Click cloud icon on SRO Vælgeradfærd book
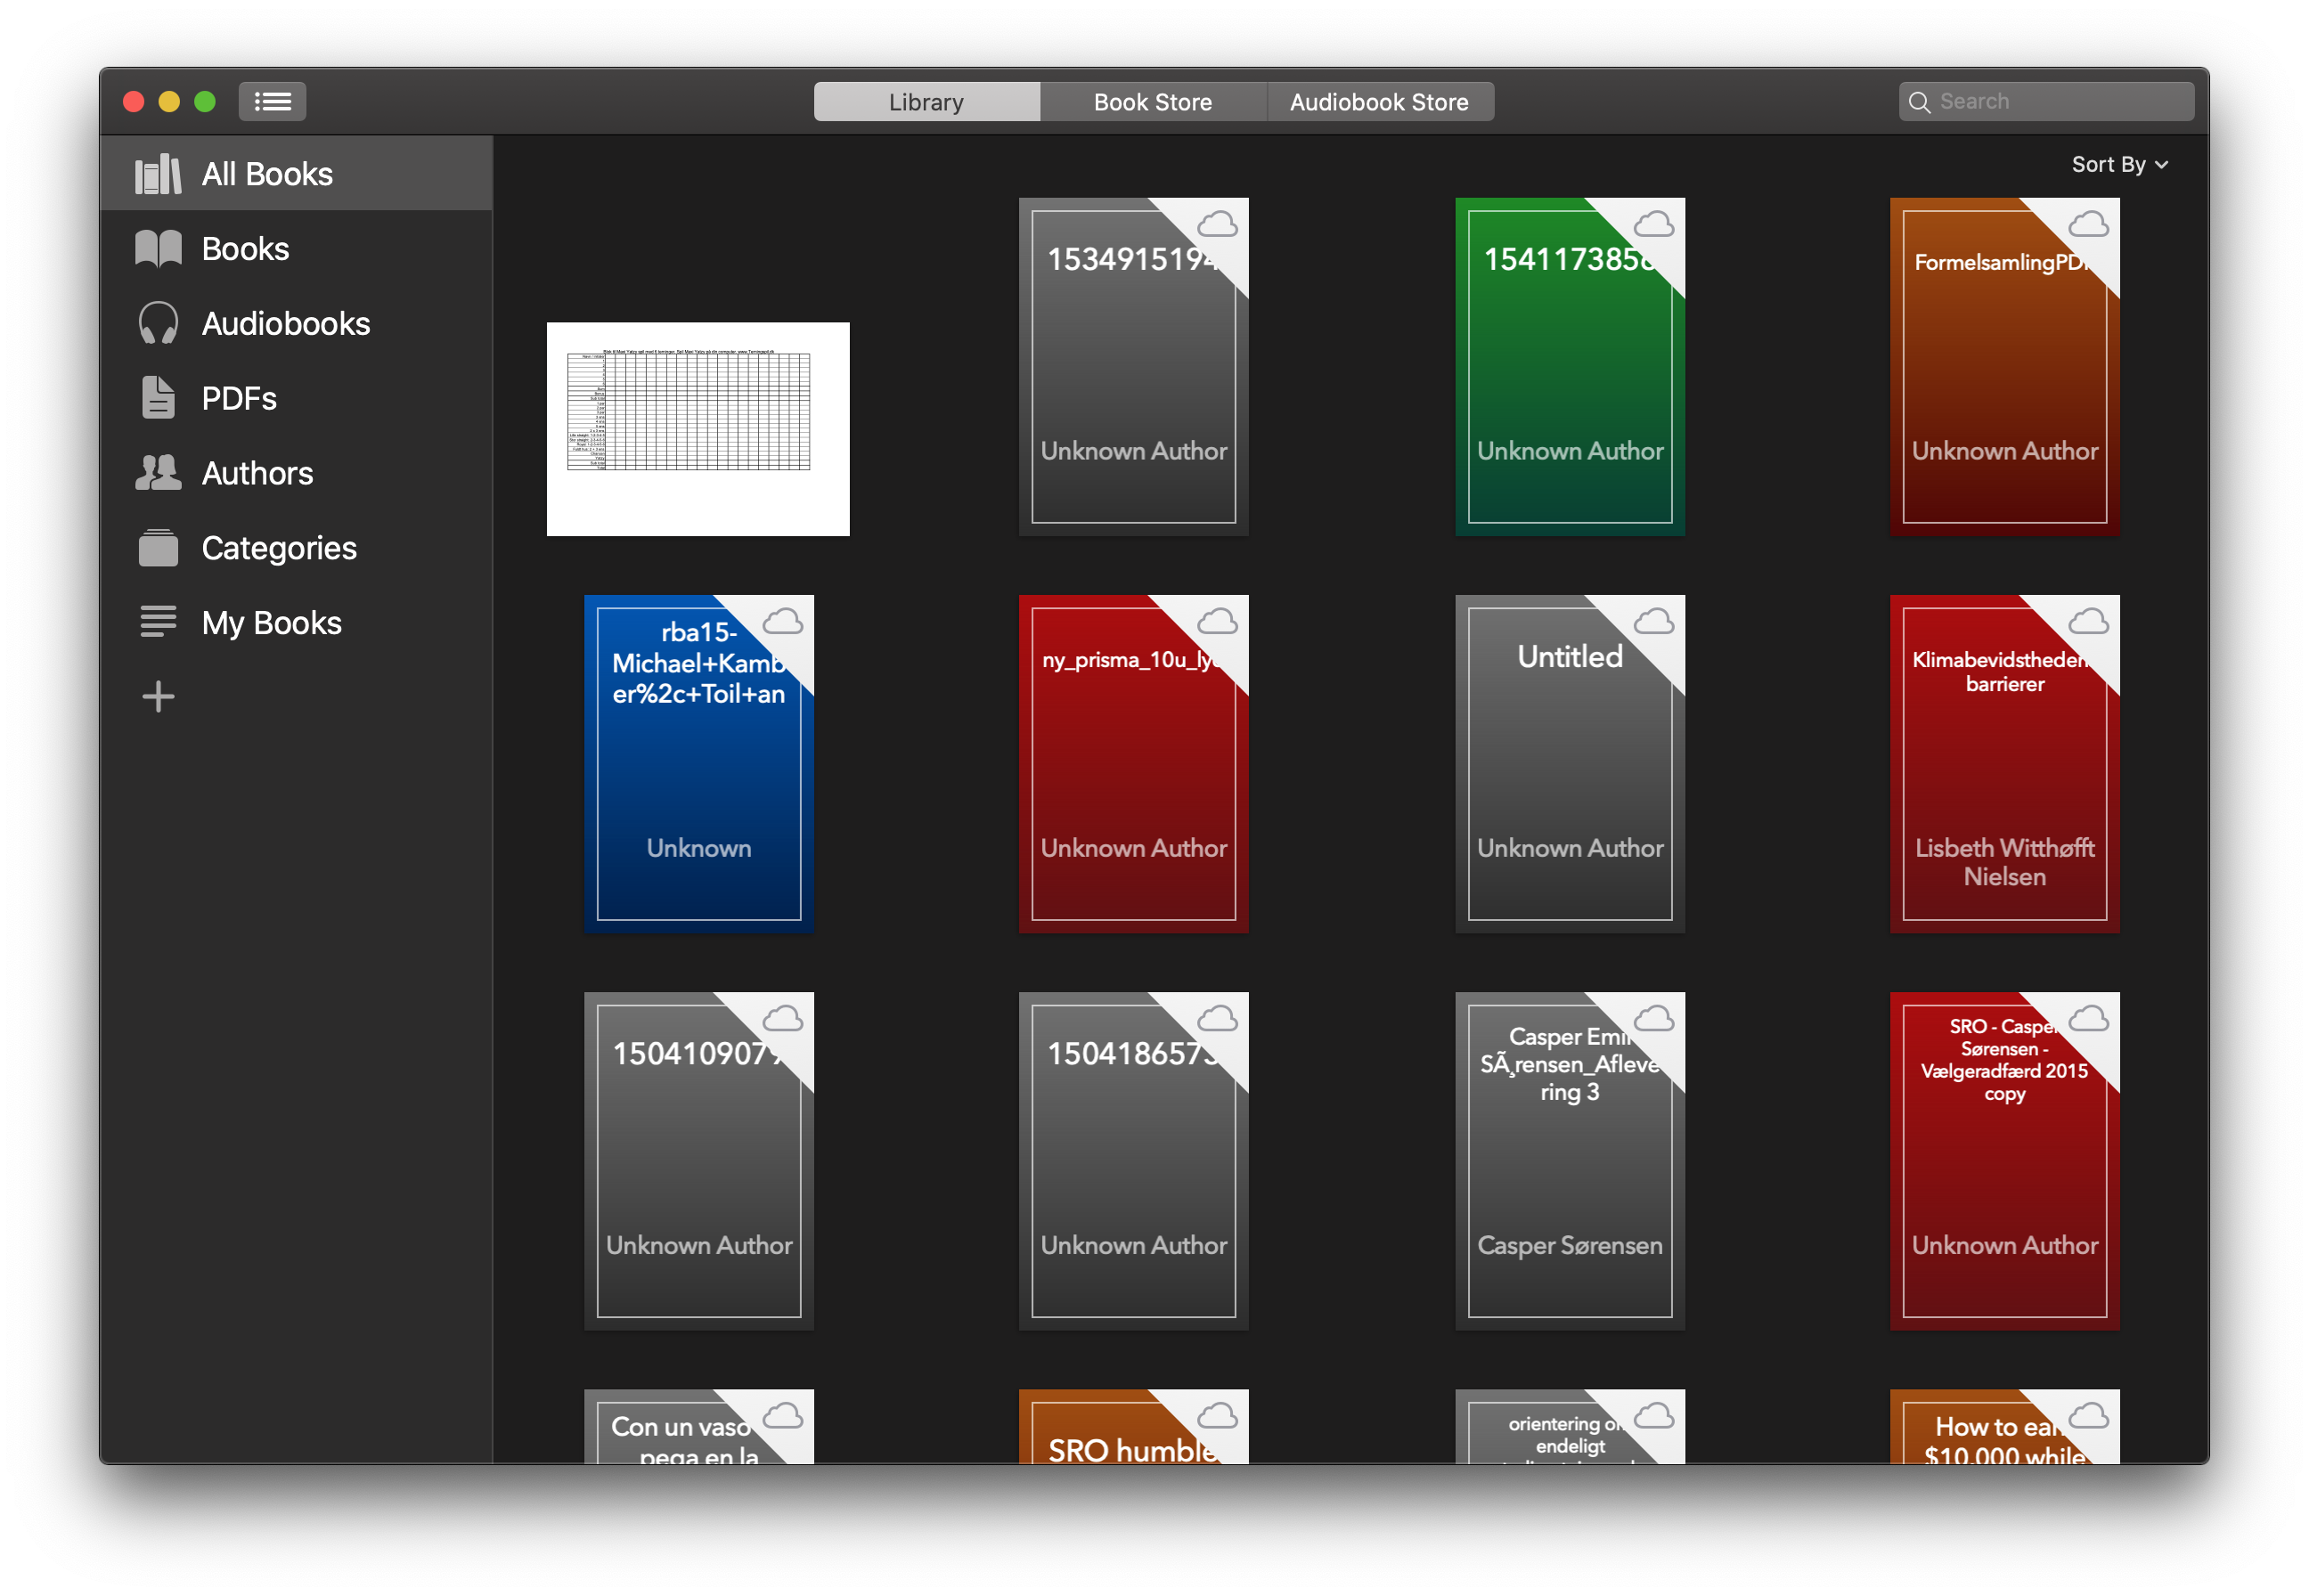The width and height of the screenshot is (2309, 1596). tap(2088, 1019)
